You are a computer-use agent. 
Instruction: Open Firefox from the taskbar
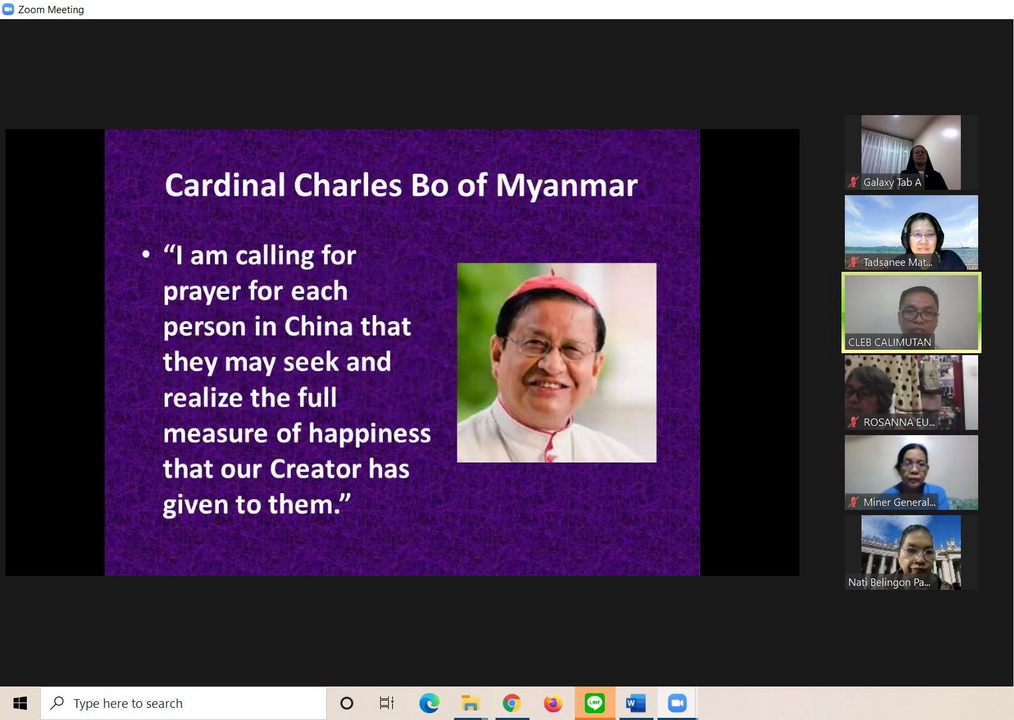tap(553, 703)
